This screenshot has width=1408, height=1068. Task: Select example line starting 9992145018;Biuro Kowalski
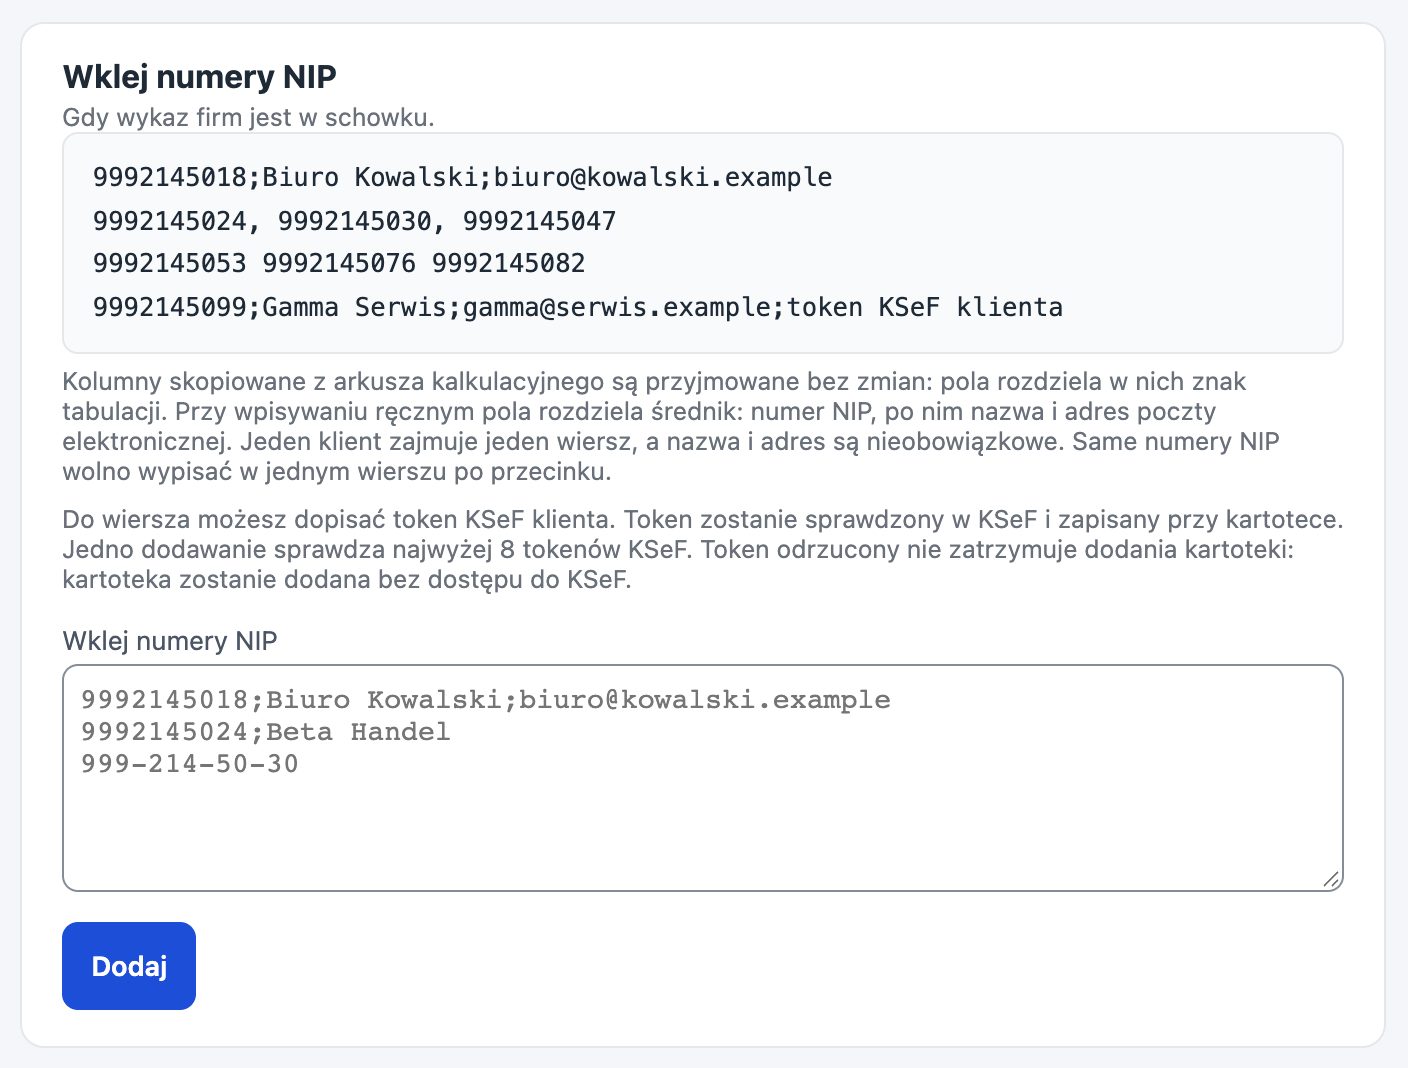point(463,177)
